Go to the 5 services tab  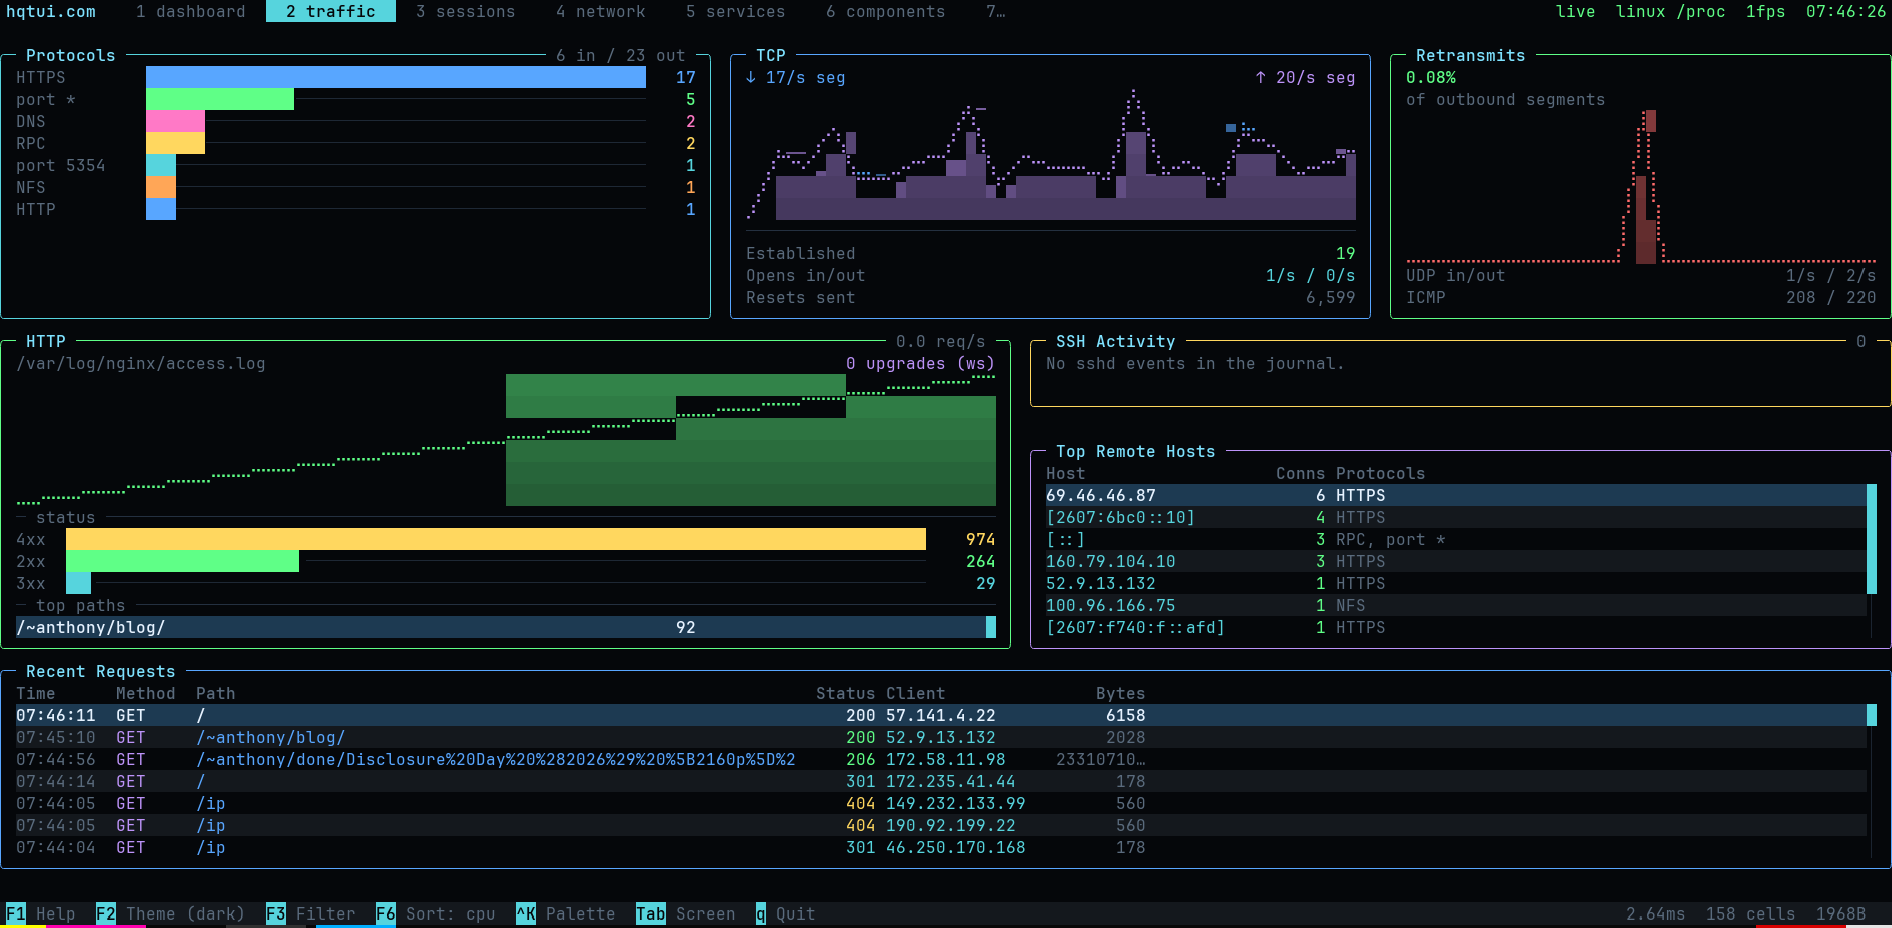(735, 11)
